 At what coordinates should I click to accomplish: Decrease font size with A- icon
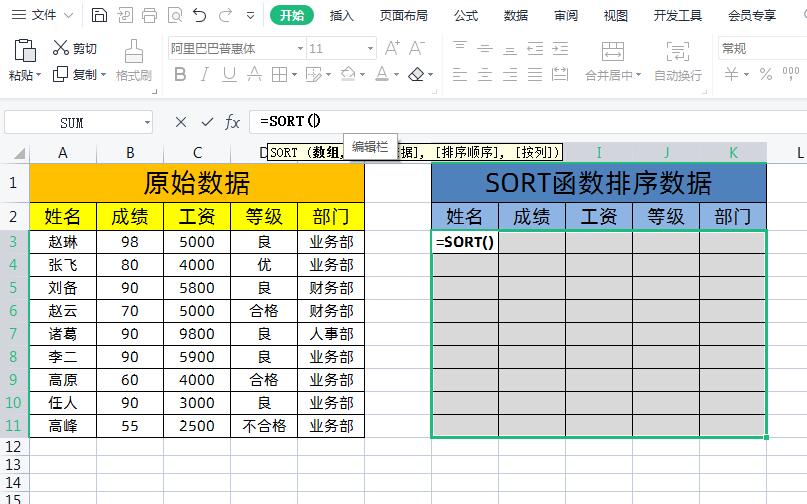coord(417,48)
